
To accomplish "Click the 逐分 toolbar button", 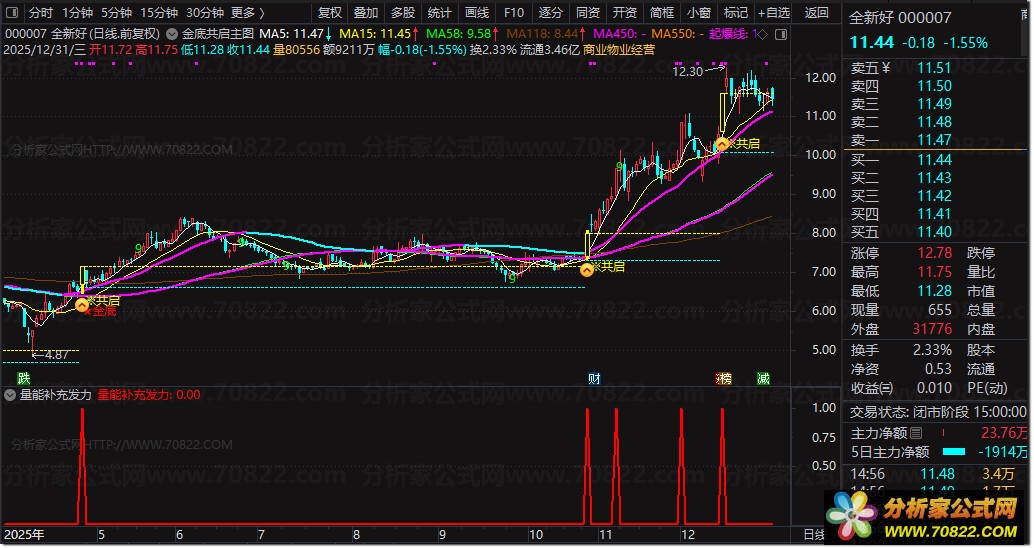I will pos(551,13).
